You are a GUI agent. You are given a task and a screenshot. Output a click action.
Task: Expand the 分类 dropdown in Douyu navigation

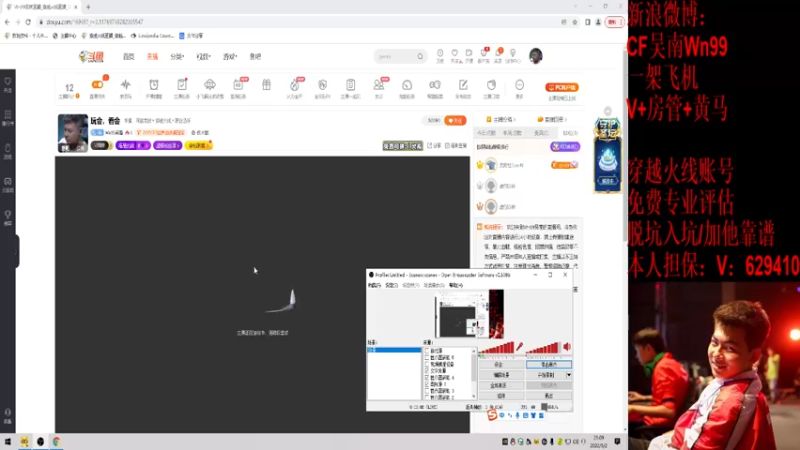pos(177,57)
